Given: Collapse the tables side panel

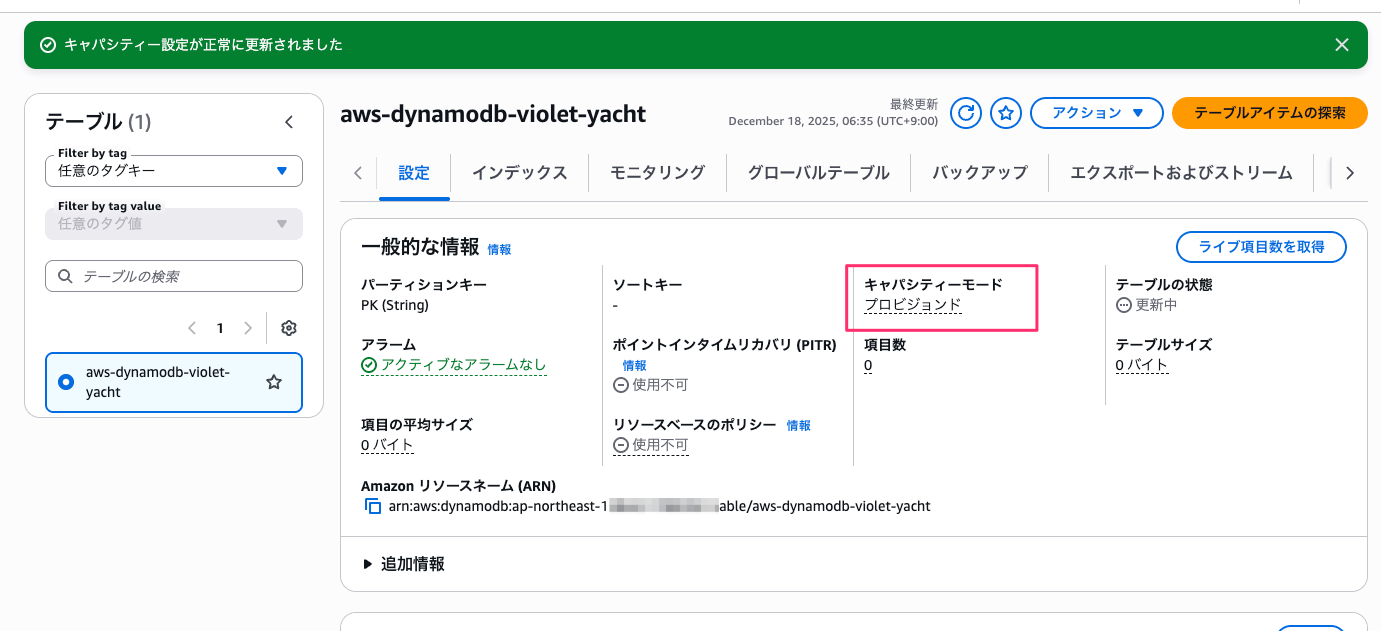Looking at the screenshot, I should pos(289,122).
